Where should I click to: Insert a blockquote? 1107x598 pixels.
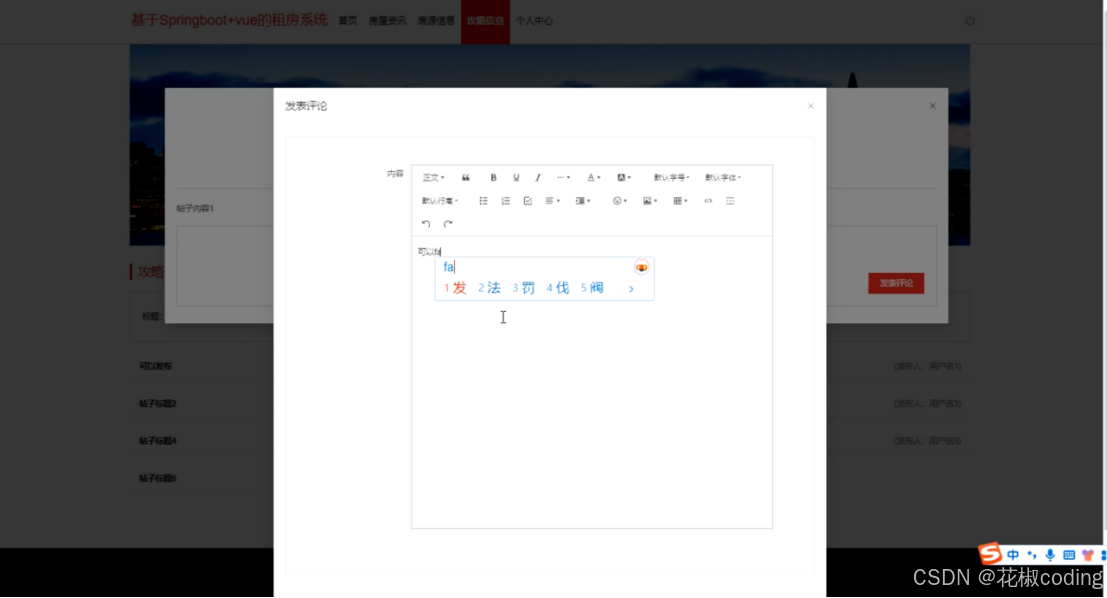[464, 177]
